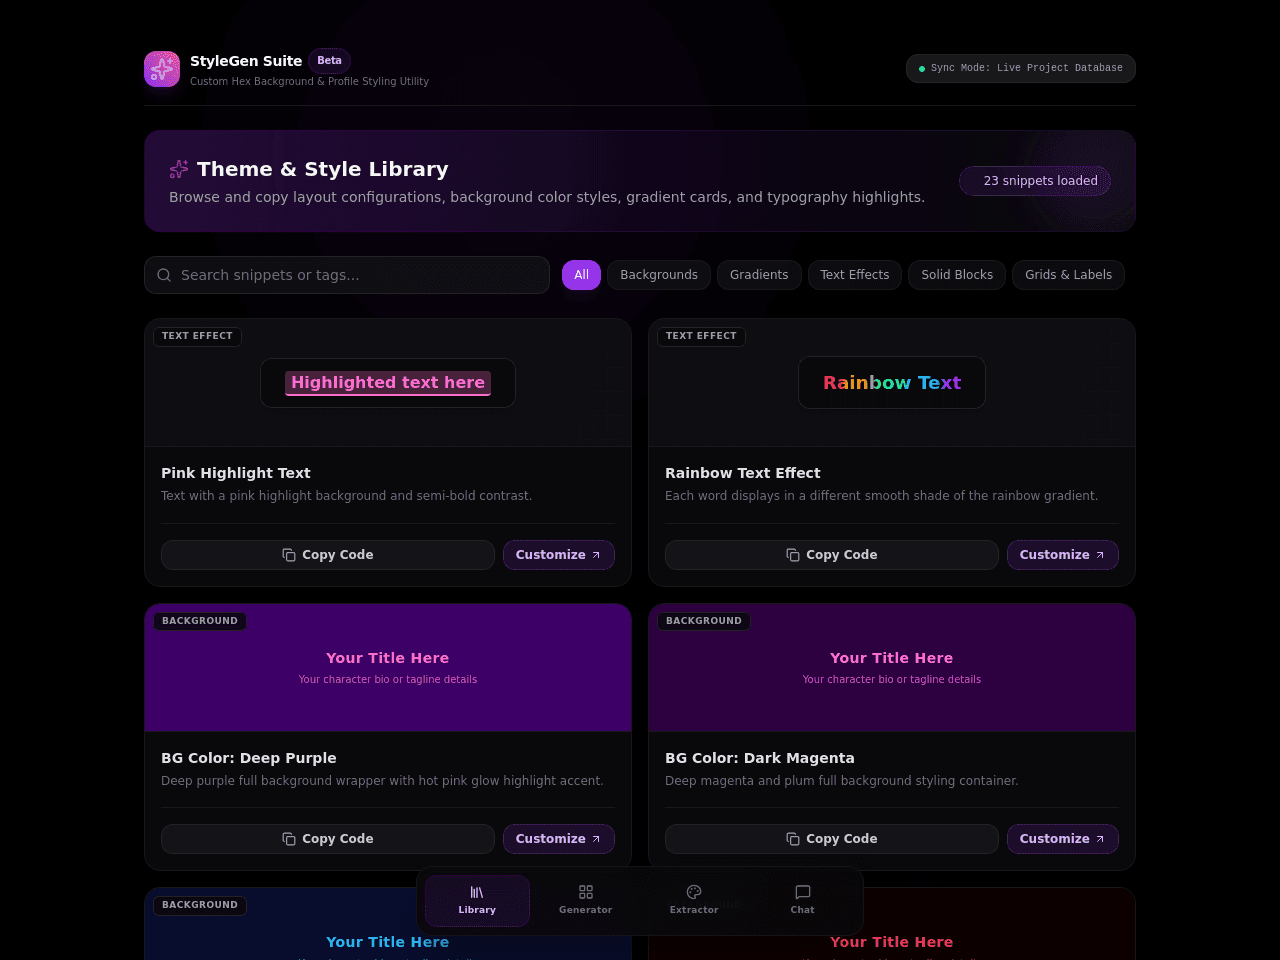1280x960 pixels.
Task: Focus the search snippets or tags field
Action: pyautogui.click(x=347, y=275)
